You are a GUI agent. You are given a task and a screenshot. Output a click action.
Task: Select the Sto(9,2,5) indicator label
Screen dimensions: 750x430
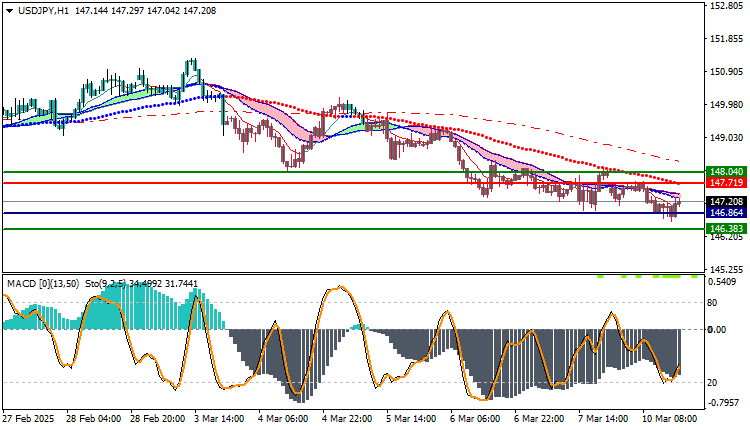tap(106, 284)
